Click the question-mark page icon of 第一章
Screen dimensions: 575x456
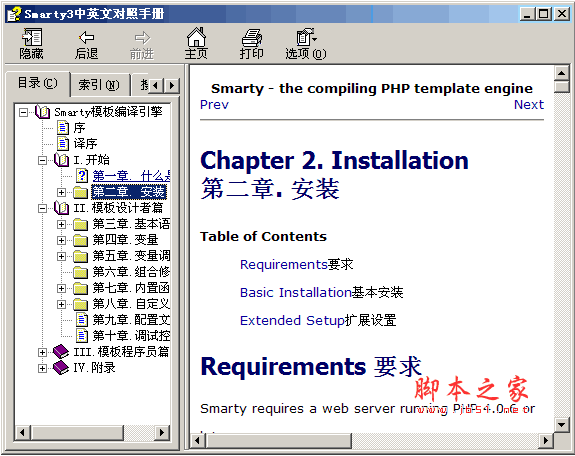click(81, 176)
